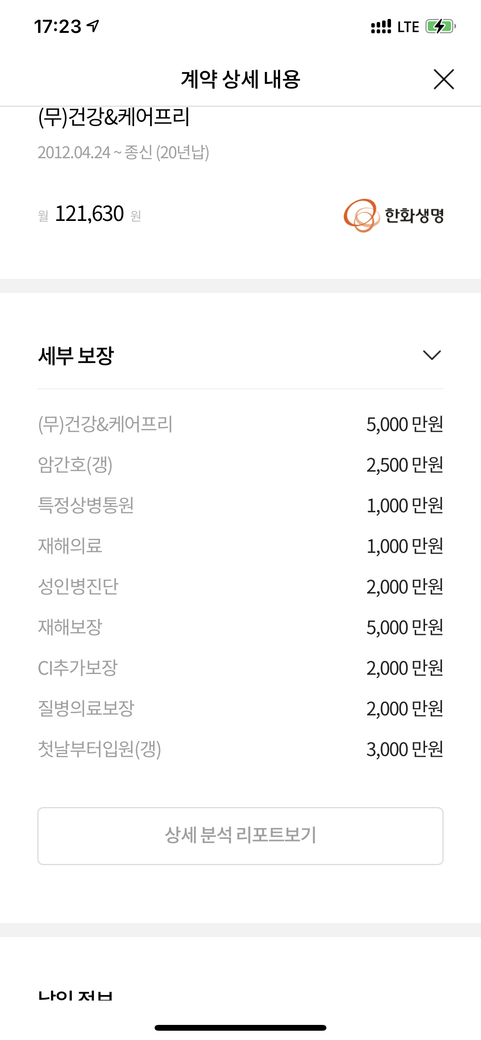Tap the (무)건강&케어프리 product title
481x1040 pixels.
[x=113, y=118]
